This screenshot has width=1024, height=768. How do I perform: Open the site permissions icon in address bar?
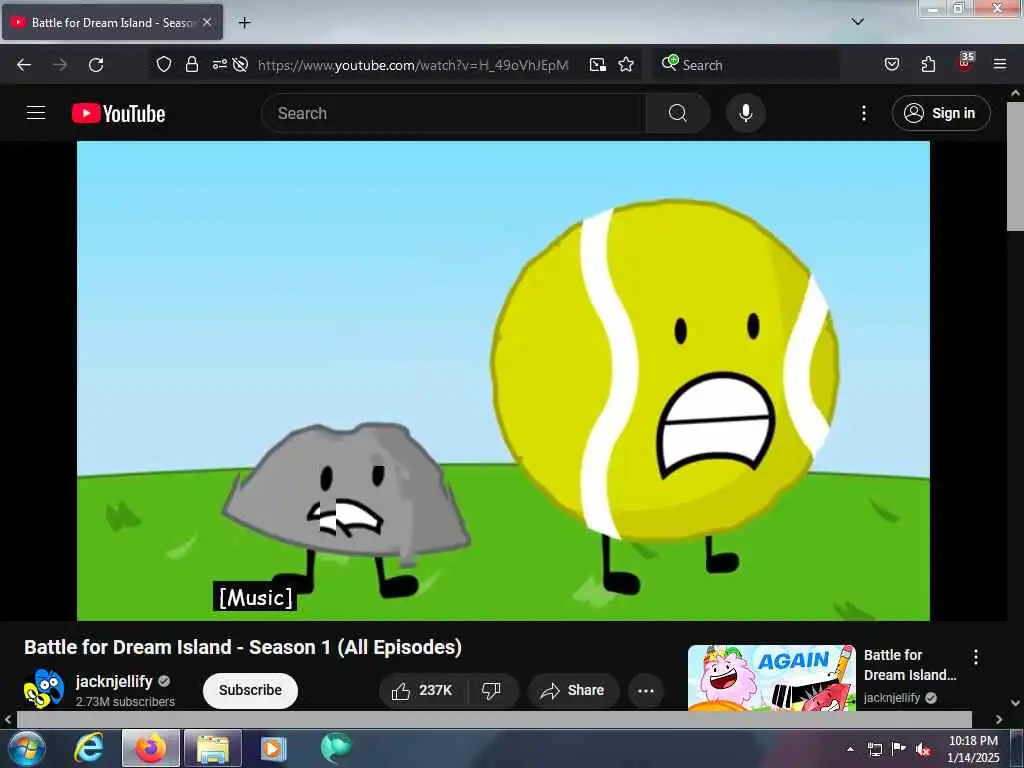coord(219,64)
